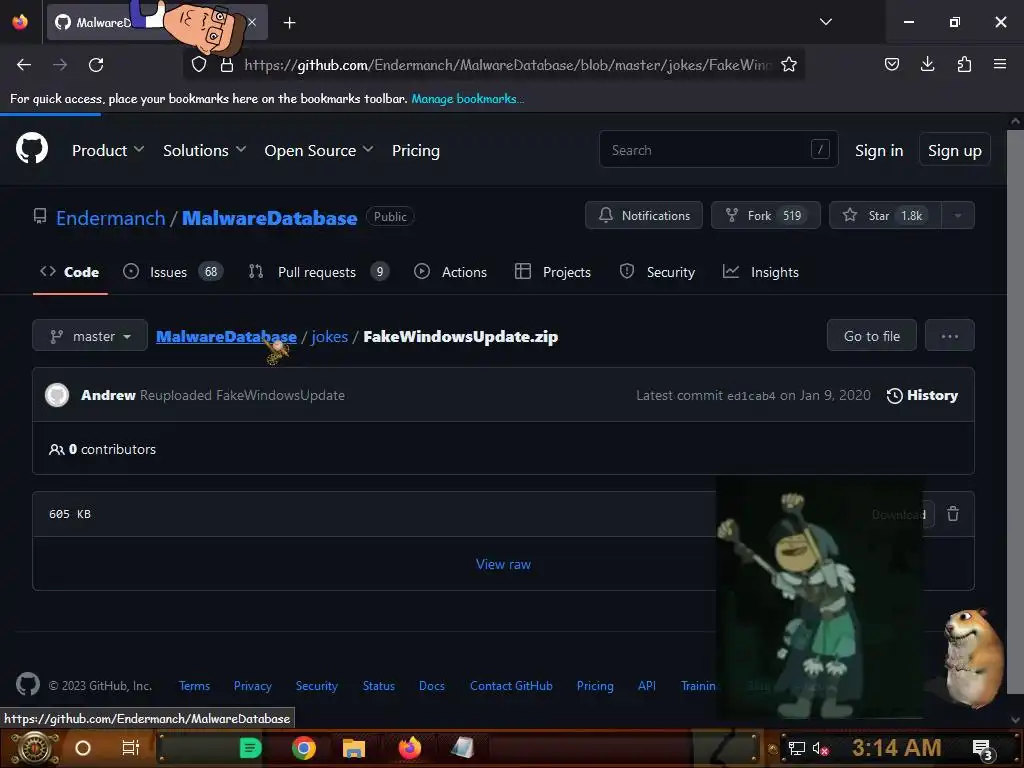
Task: Open Task View from the taskbar
Action: [131, 748]
